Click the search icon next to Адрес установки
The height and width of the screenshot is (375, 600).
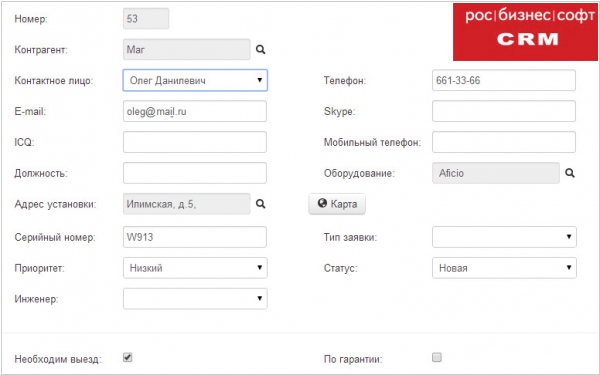(261, 204)
